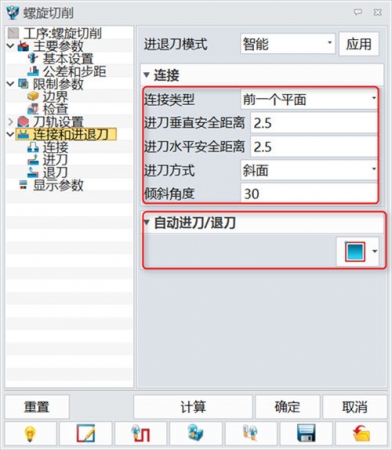Click the light bulb hint icon

click(x=30, y=433)
